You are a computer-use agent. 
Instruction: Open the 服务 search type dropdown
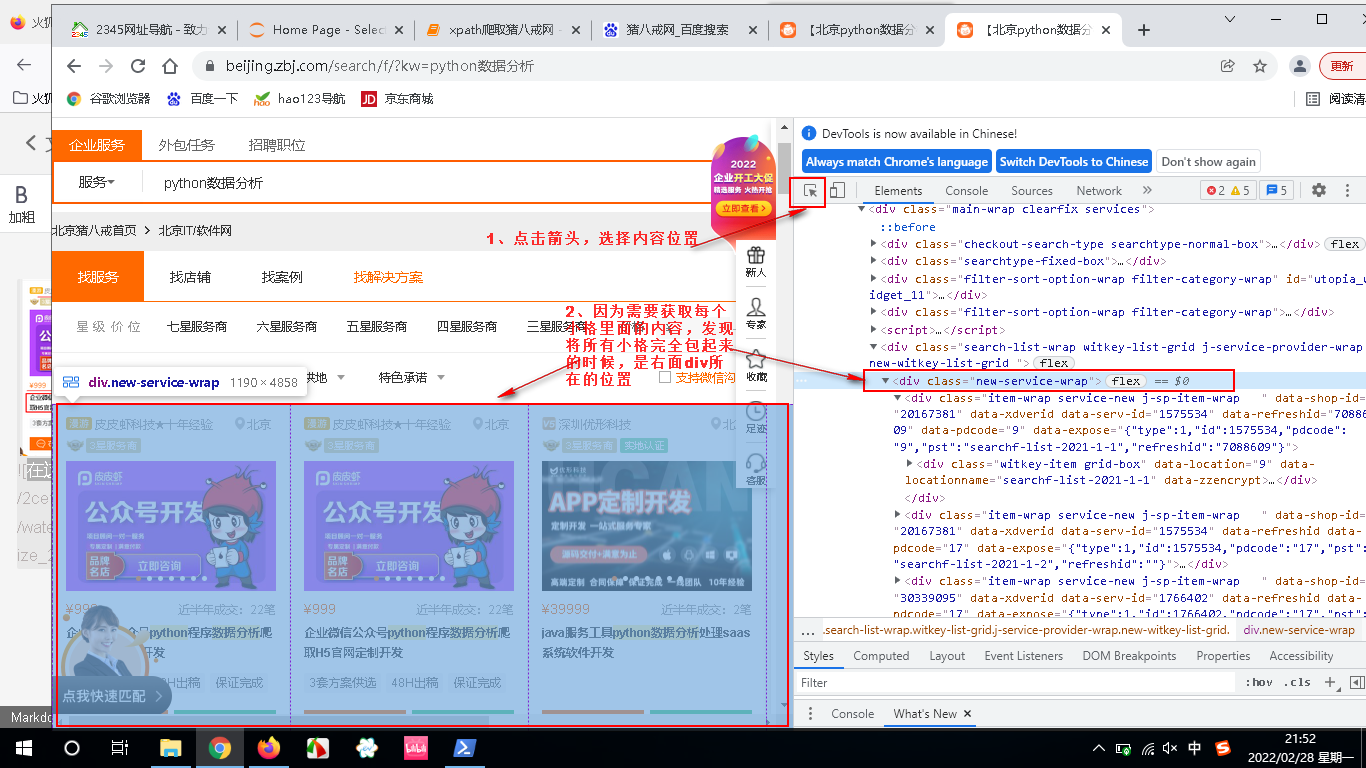[97, 183]
